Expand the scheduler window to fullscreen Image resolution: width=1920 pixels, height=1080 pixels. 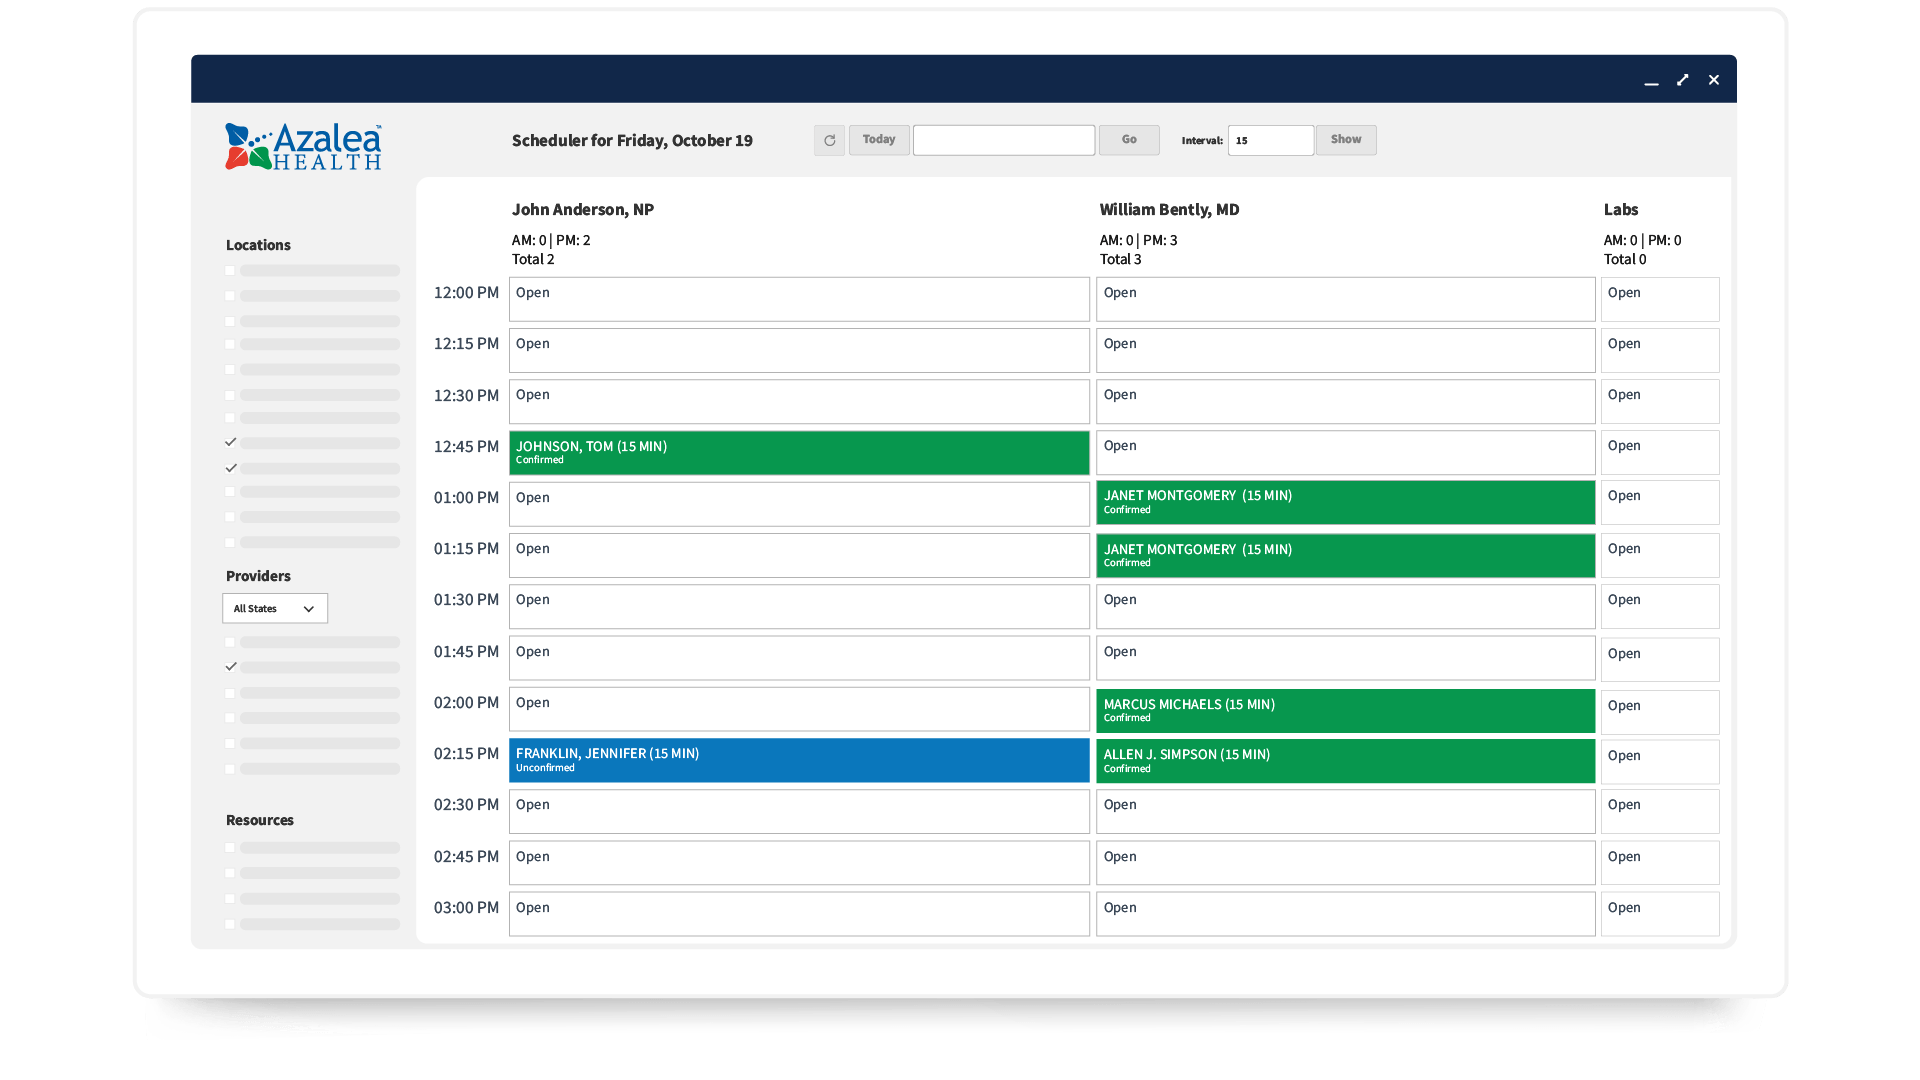[1683, 80]
